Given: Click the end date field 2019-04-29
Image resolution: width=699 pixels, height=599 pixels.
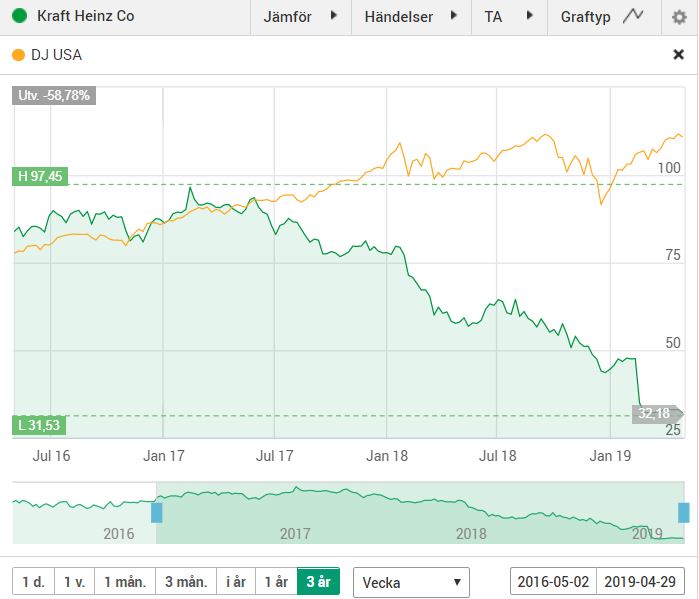Looking at the screenshot, I should [x=640, y=582].
